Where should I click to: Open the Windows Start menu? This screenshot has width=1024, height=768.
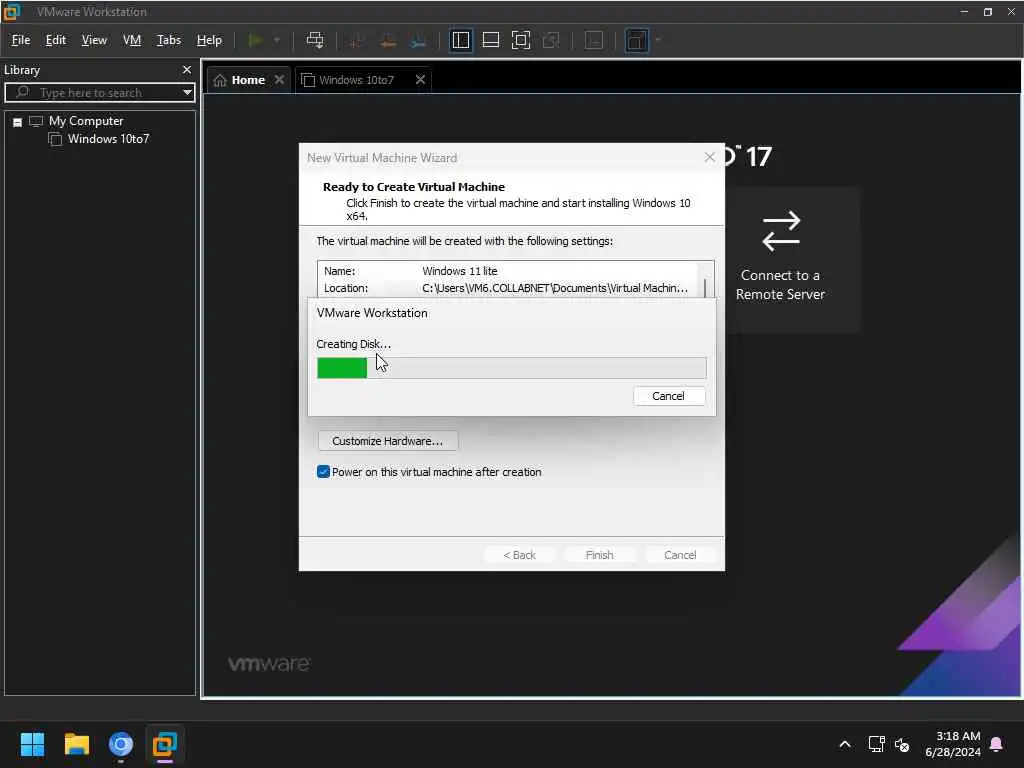pyautogui.click(x=32, y=744)
